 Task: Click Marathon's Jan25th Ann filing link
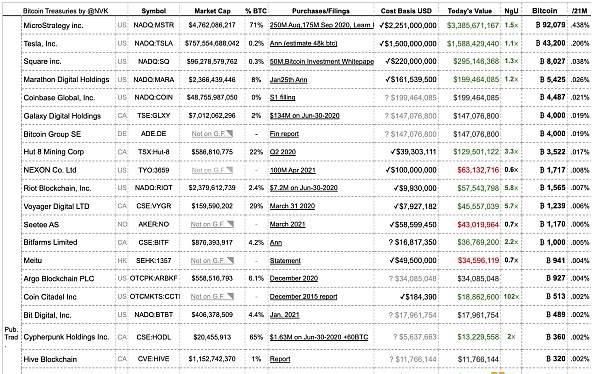click(x=289, y=80)
